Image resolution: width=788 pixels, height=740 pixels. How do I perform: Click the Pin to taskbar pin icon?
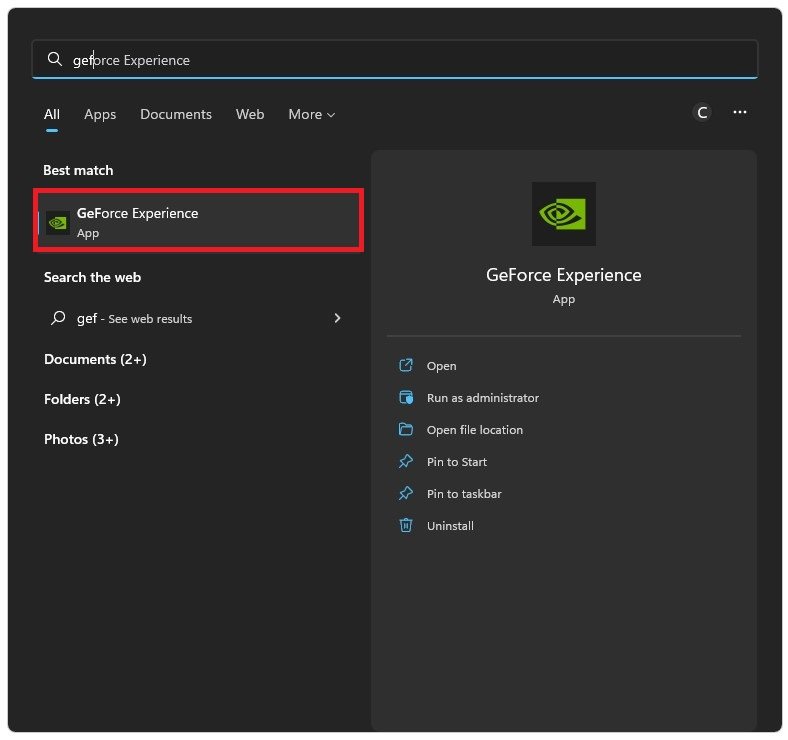[x=406, y=494]
